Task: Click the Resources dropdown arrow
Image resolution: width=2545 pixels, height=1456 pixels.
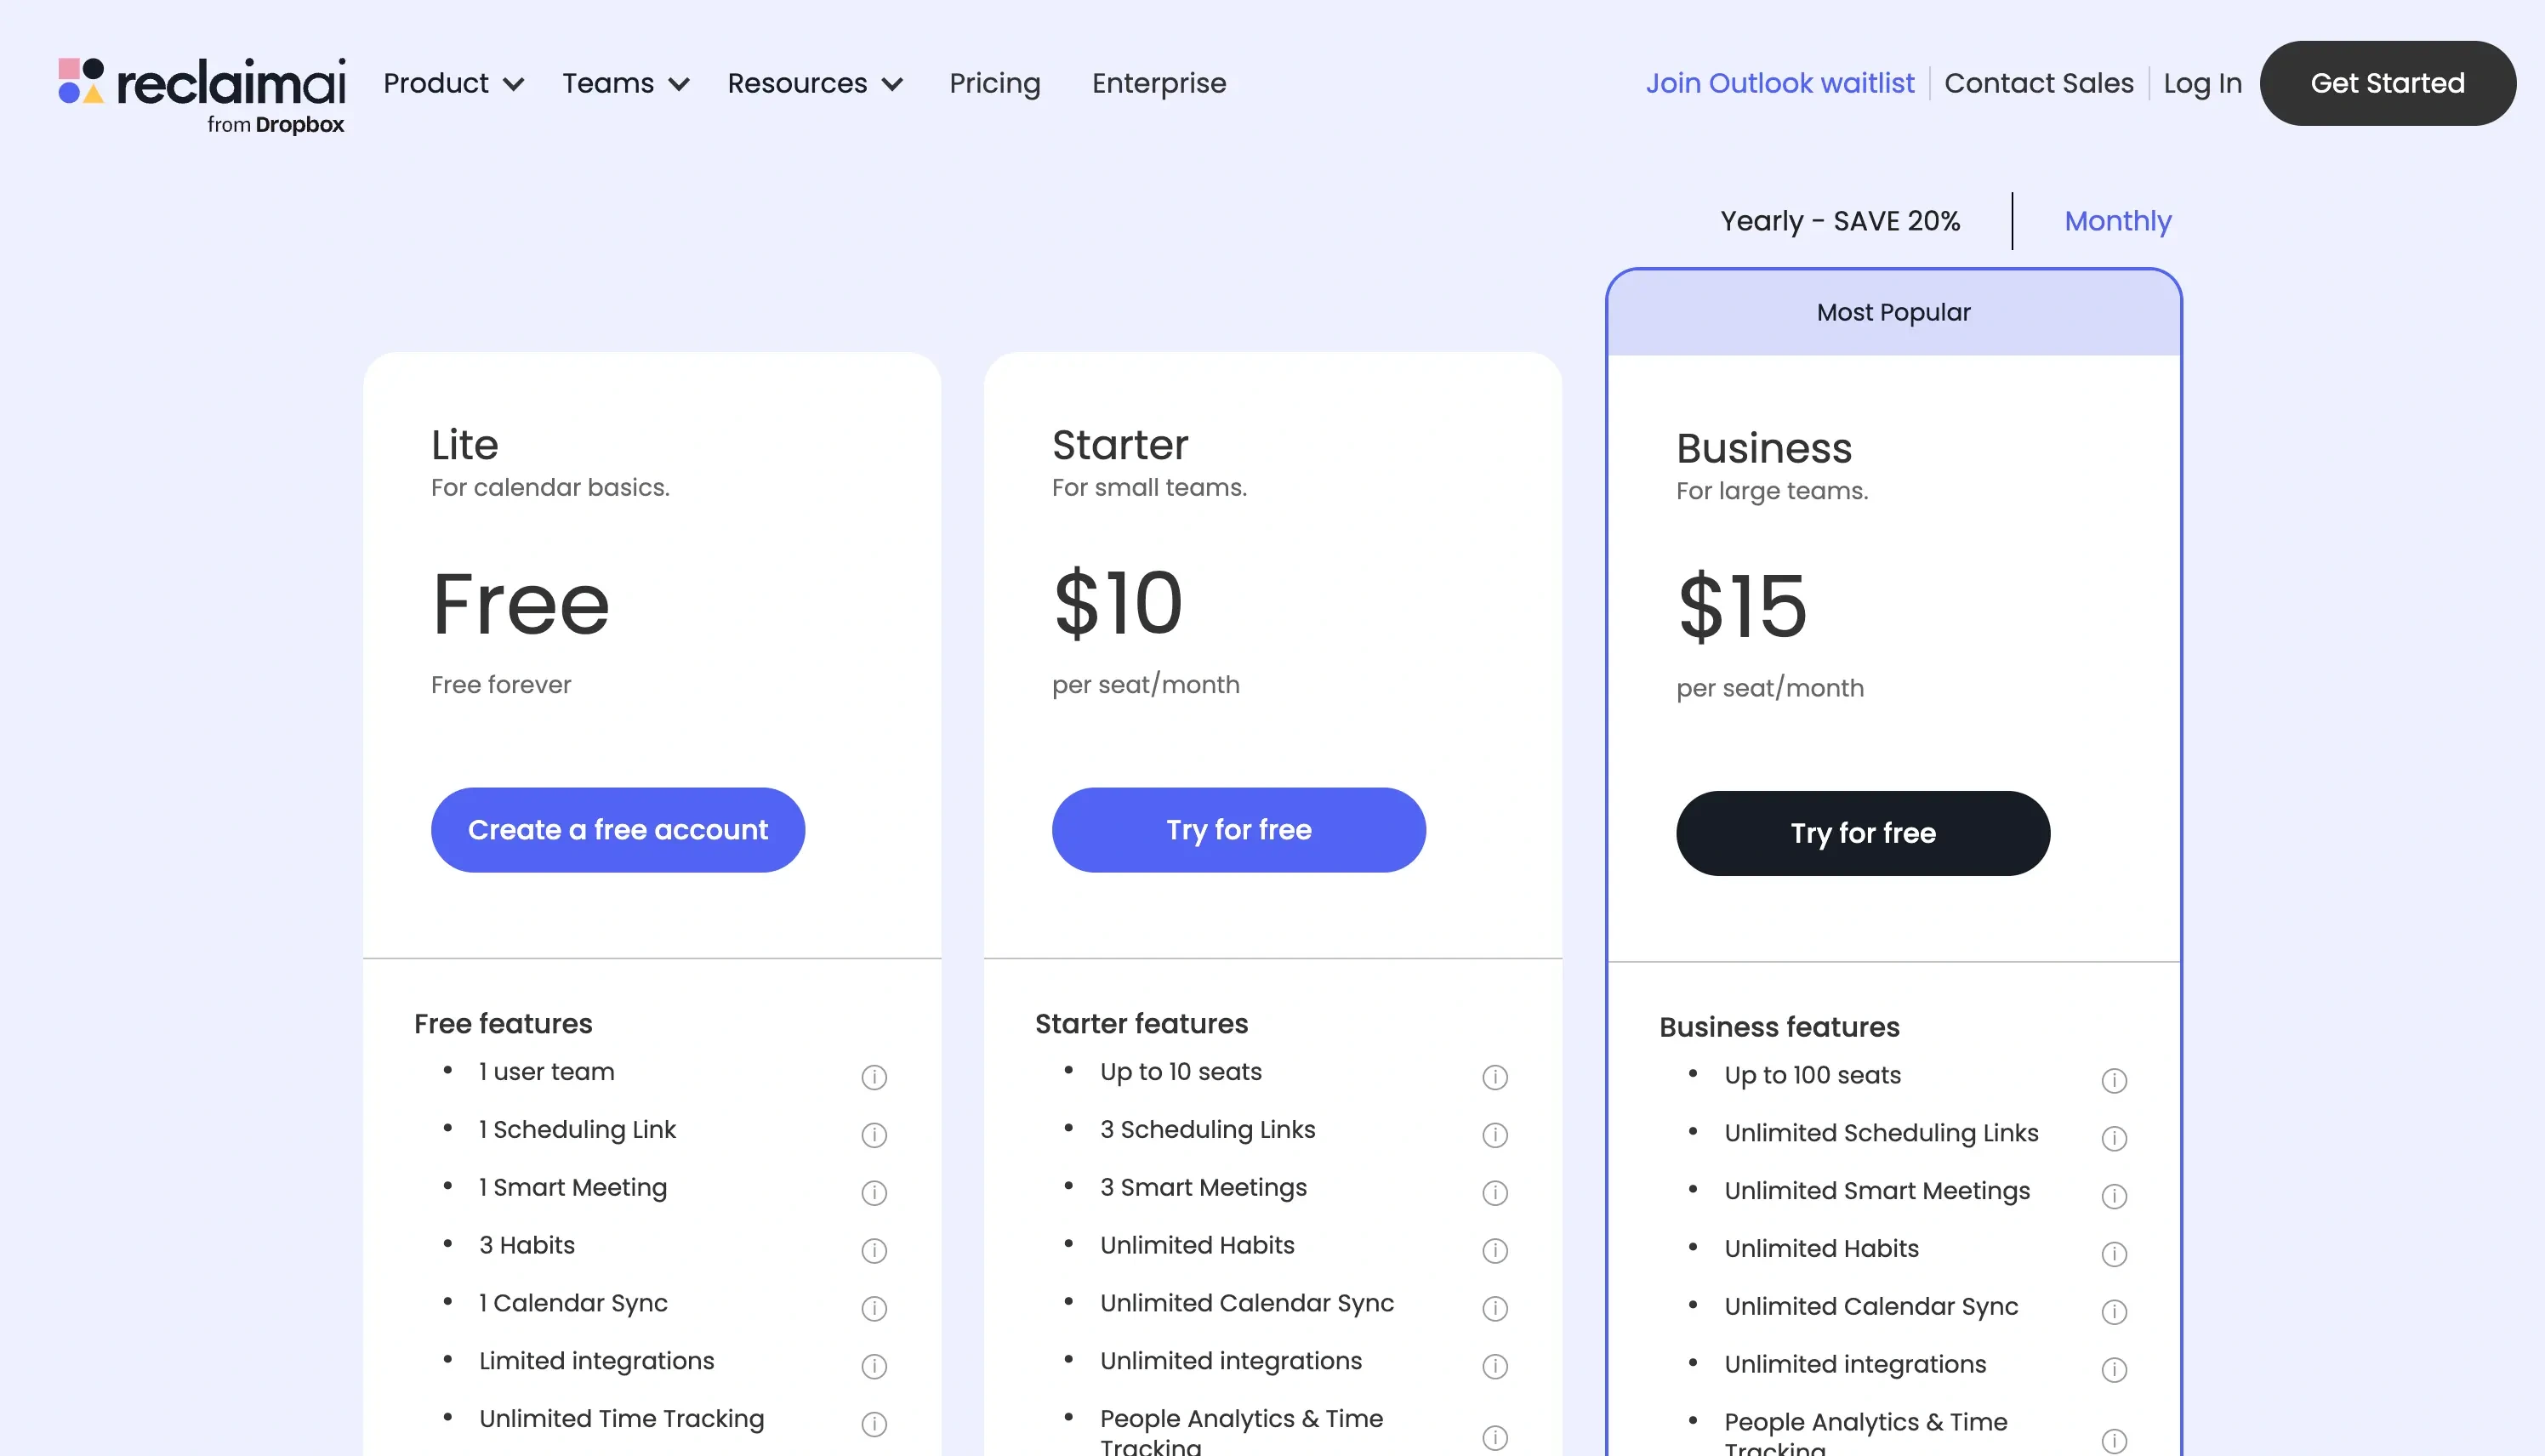Action: tap(895, 84)
